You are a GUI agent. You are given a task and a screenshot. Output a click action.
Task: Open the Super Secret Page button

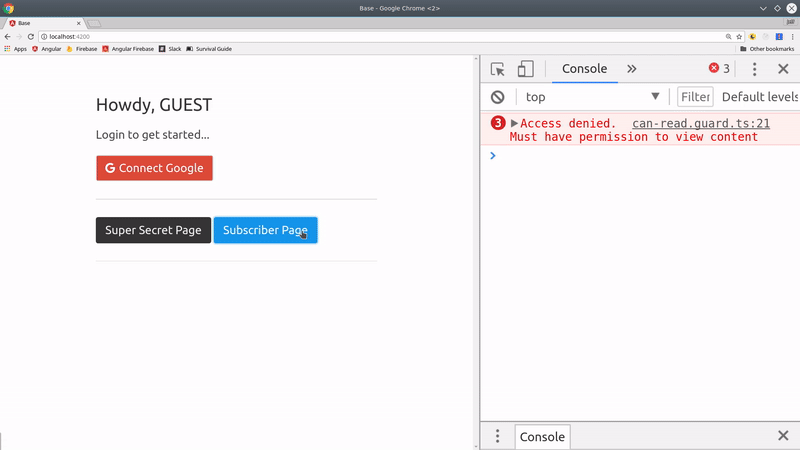coord(153,230)
